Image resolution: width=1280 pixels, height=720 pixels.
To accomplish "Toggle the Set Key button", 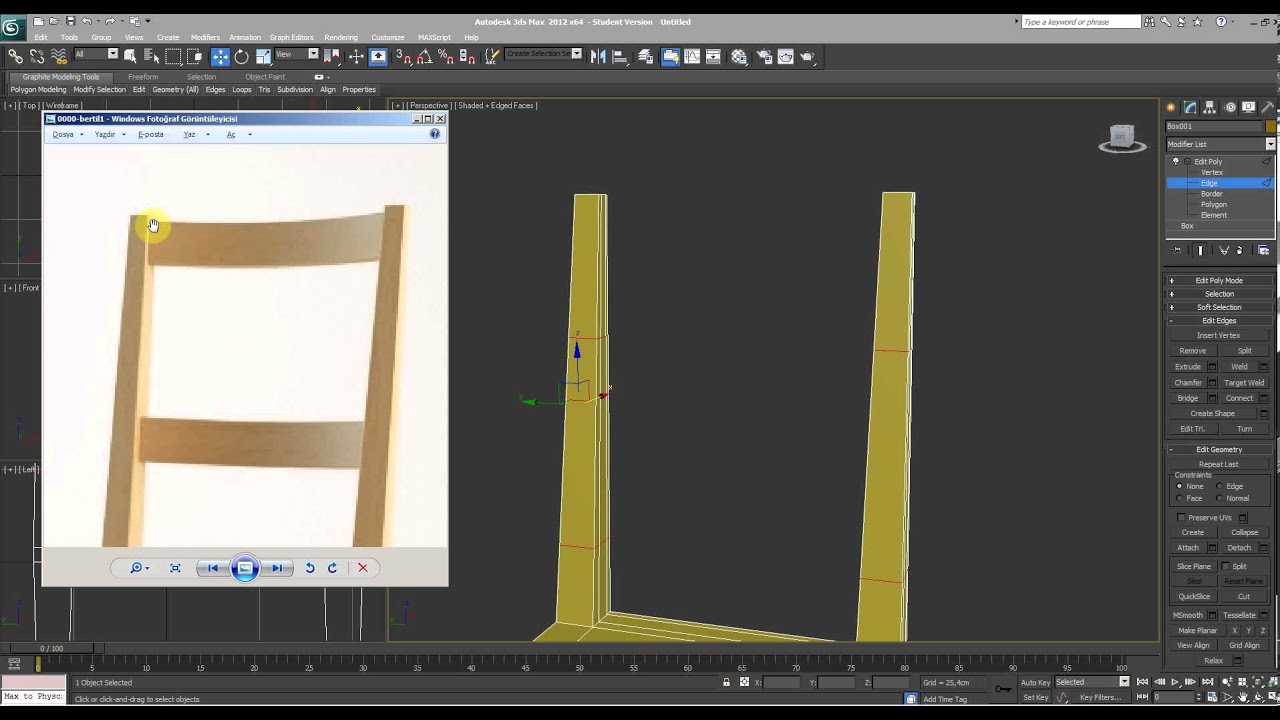I will [x=1035, y=697].
